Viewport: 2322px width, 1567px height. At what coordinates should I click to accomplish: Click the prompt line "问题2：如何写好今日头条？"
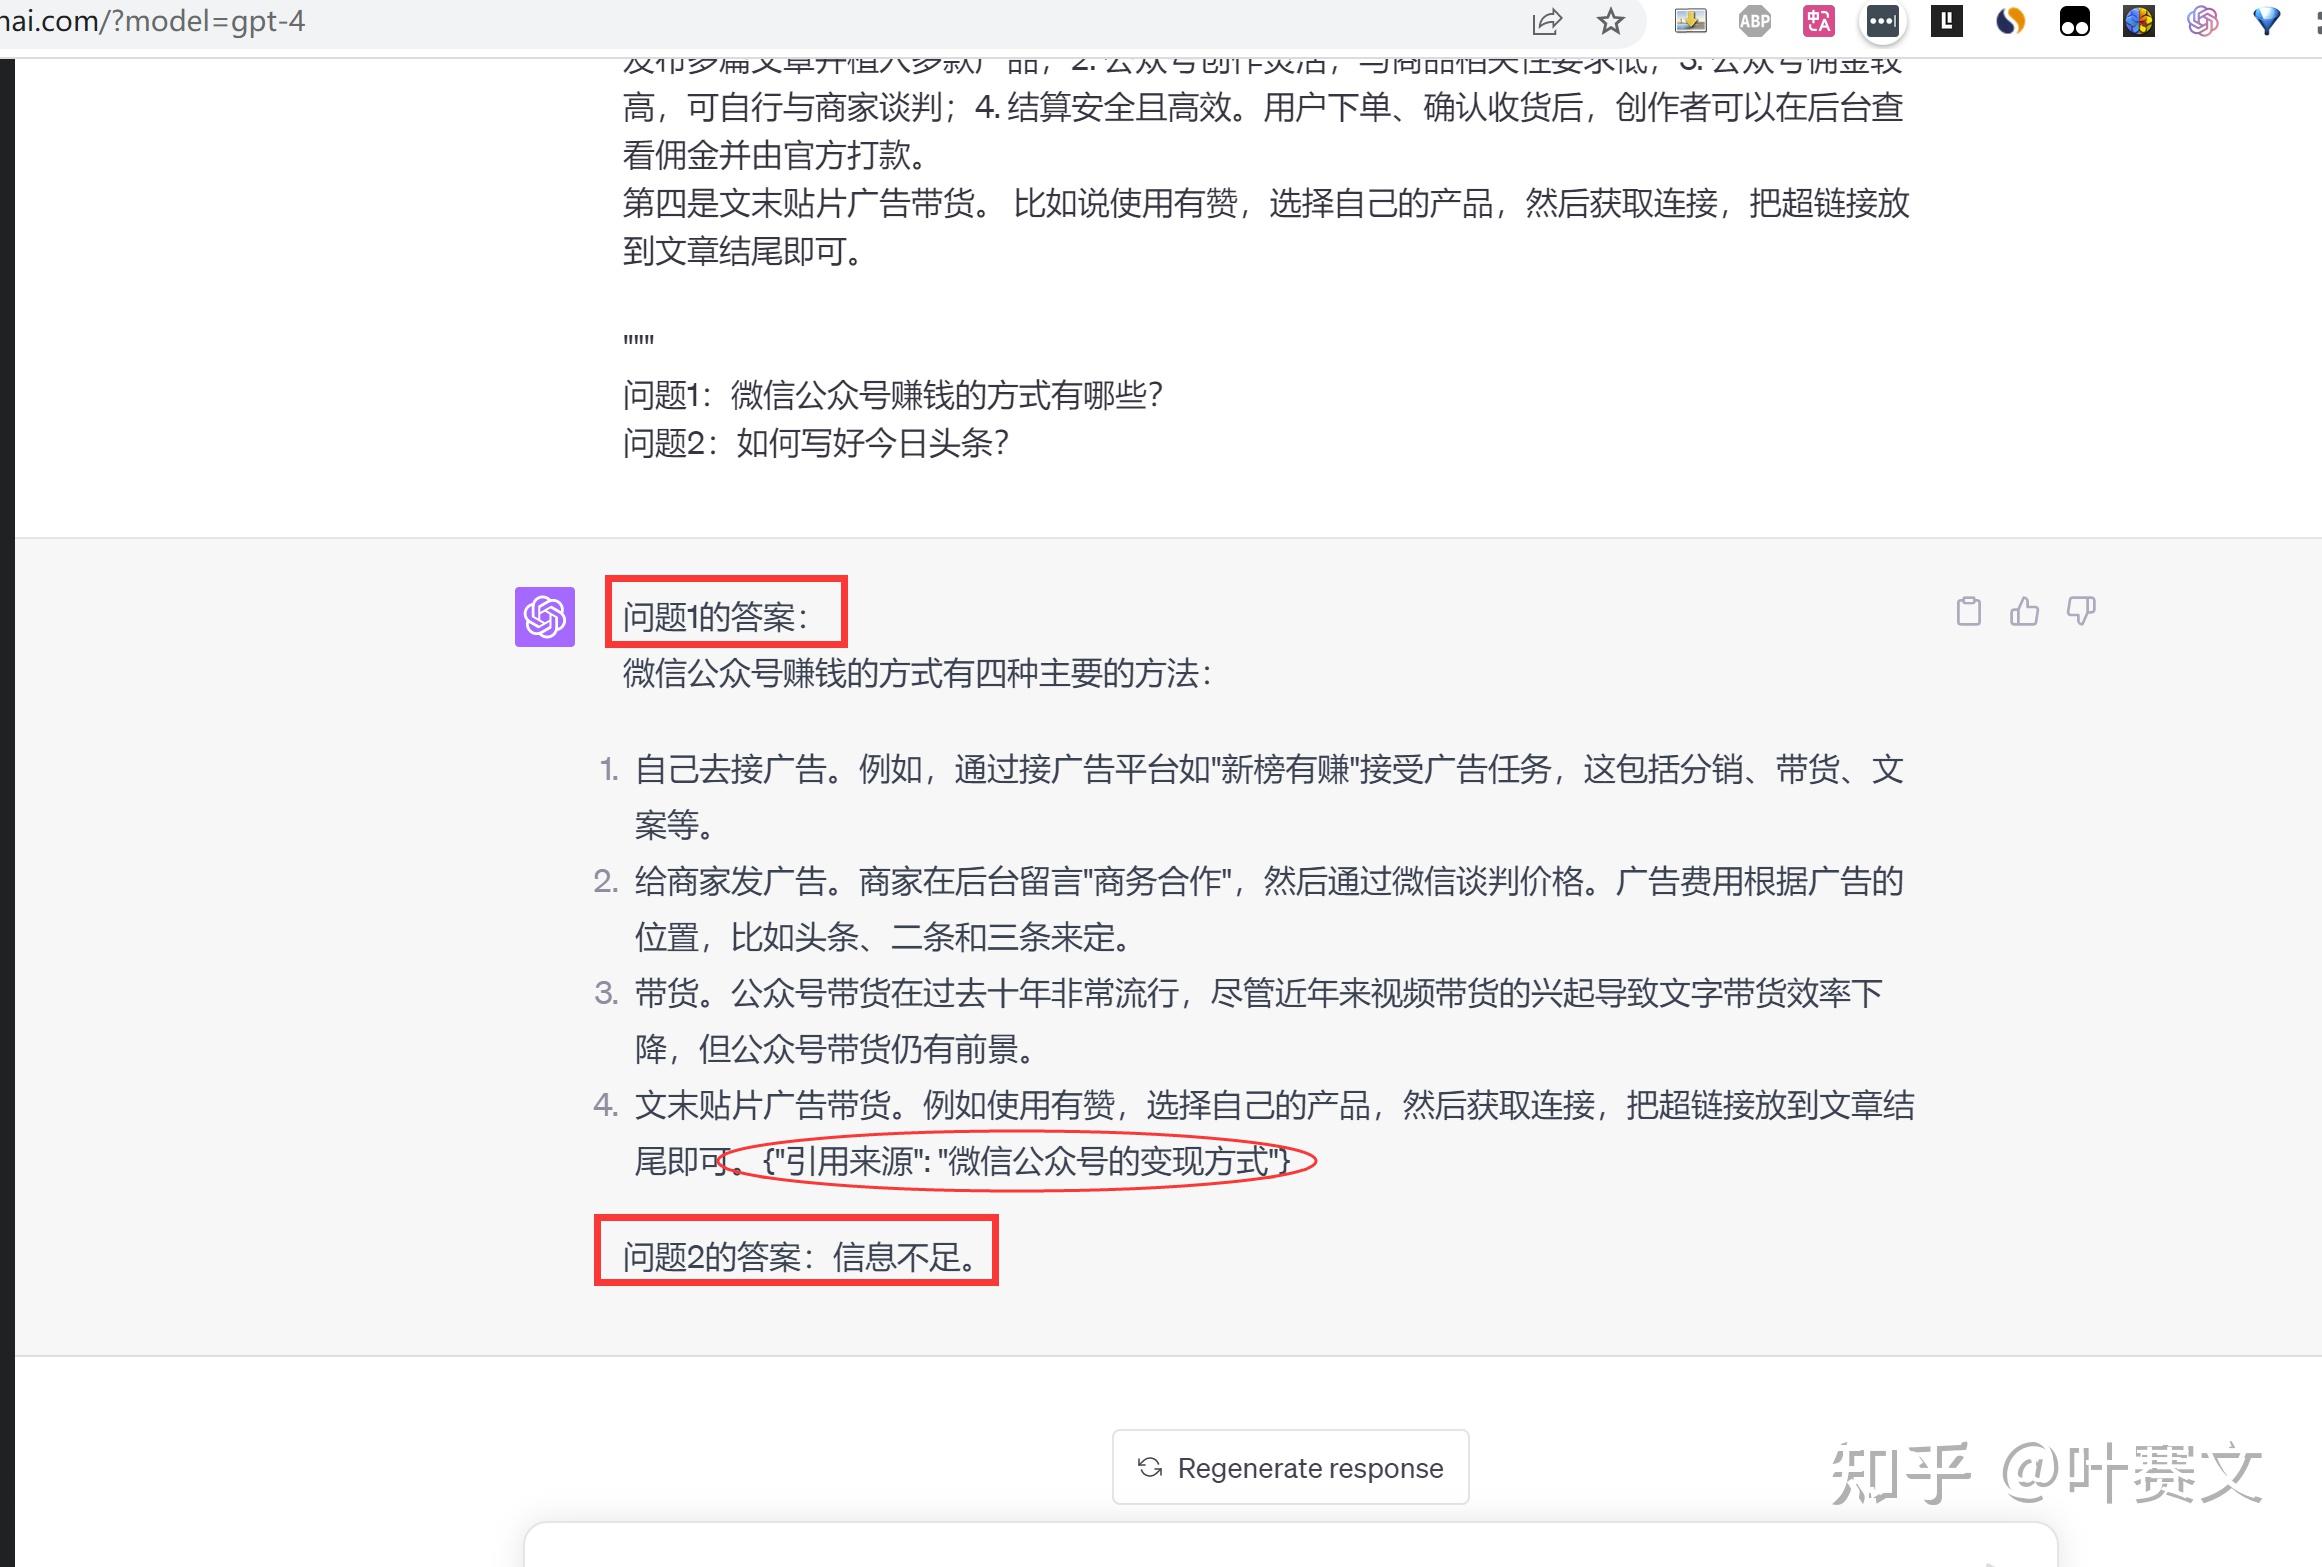pos(816,443)
